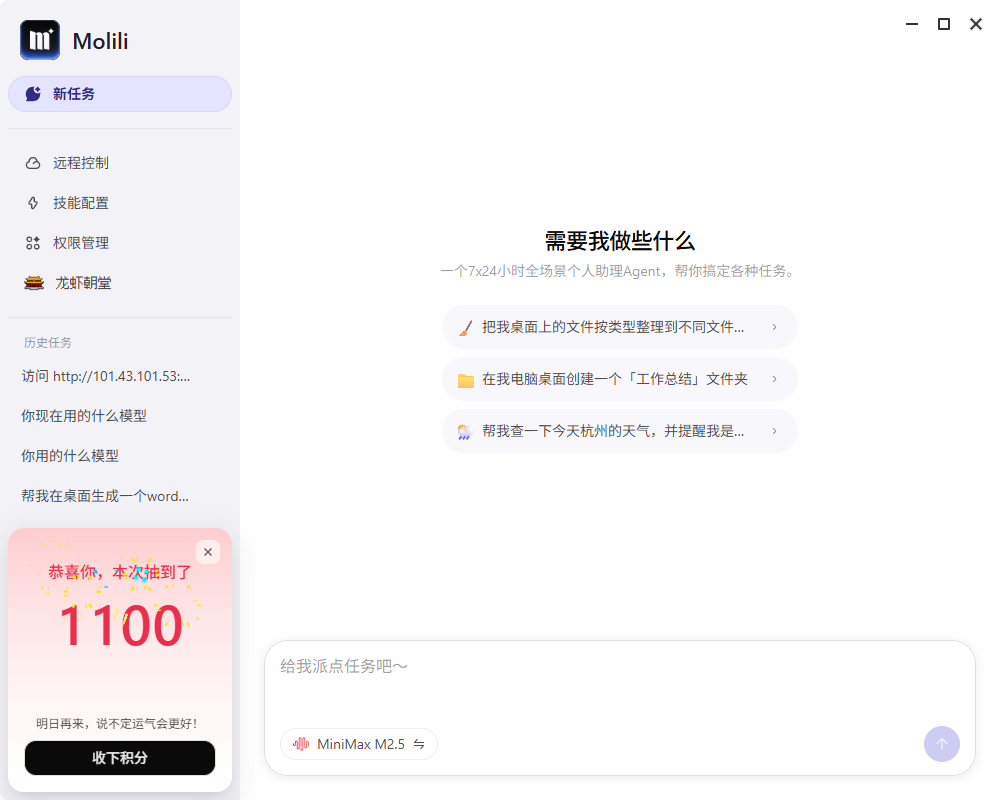This screenshot has width=1000, height=800.
Task: Click the 收下积分 button
Action: coord(120,758)
